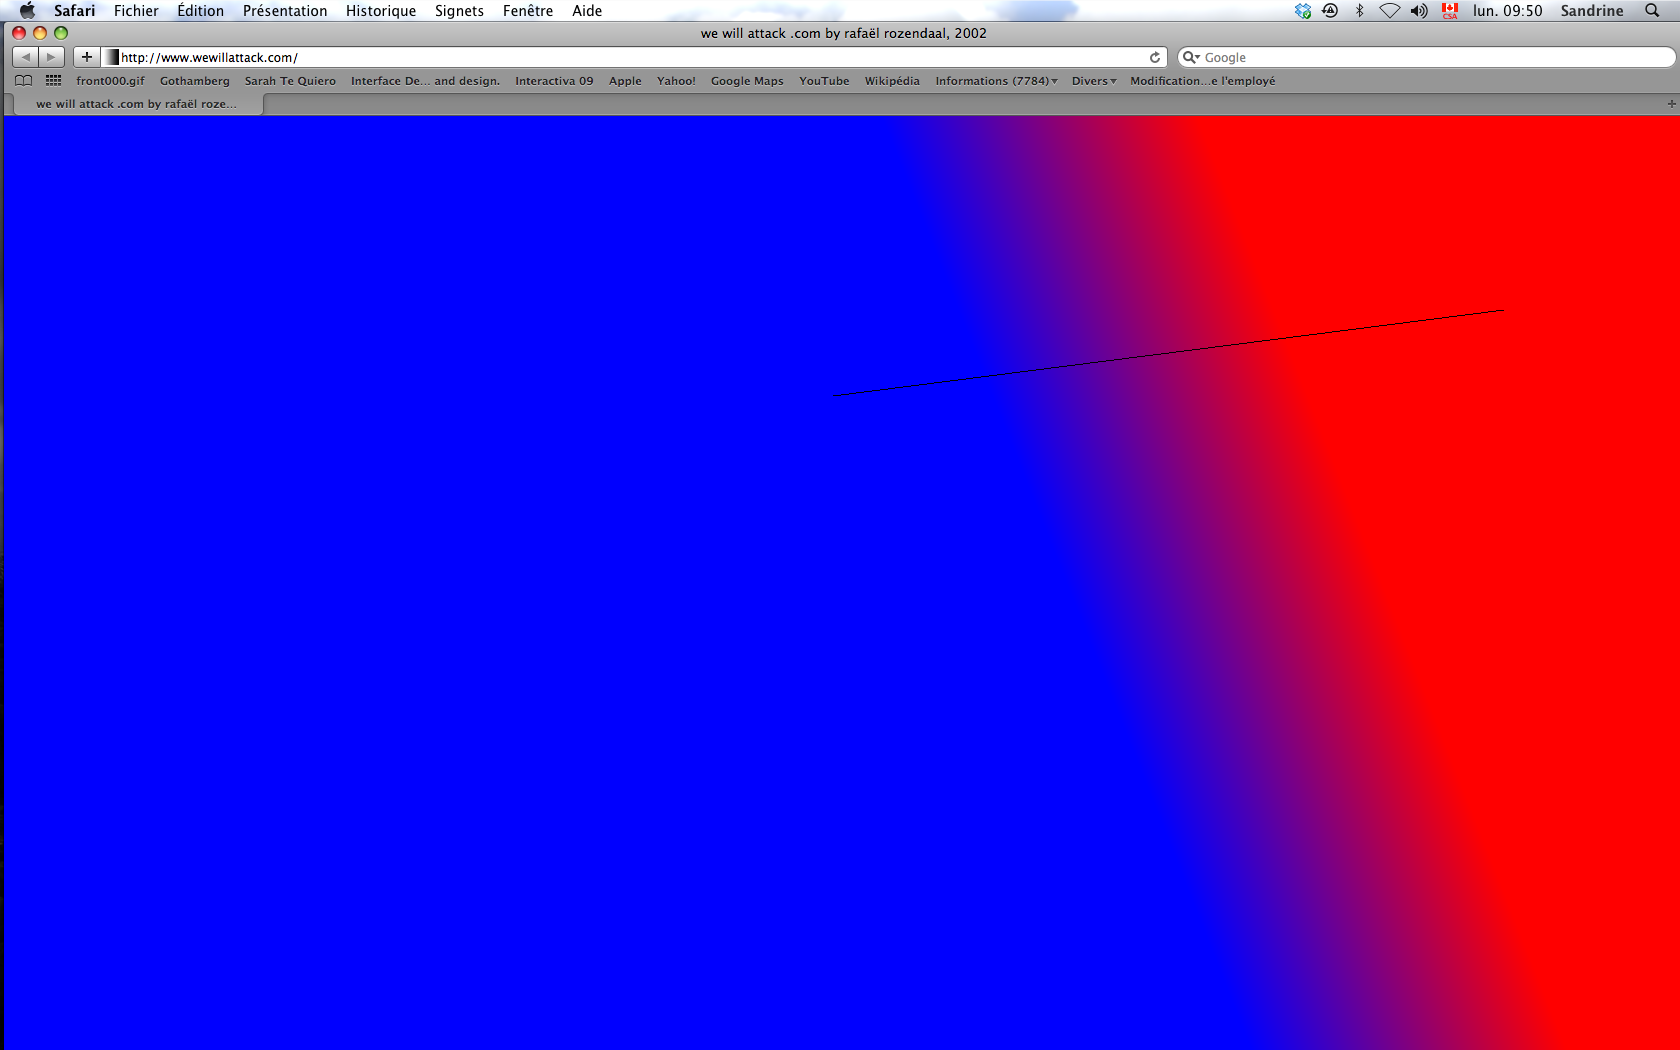This screenshot has width=1680, height=1050.
Task: Open the YouTube bookmark
Action: pos(824,81)
